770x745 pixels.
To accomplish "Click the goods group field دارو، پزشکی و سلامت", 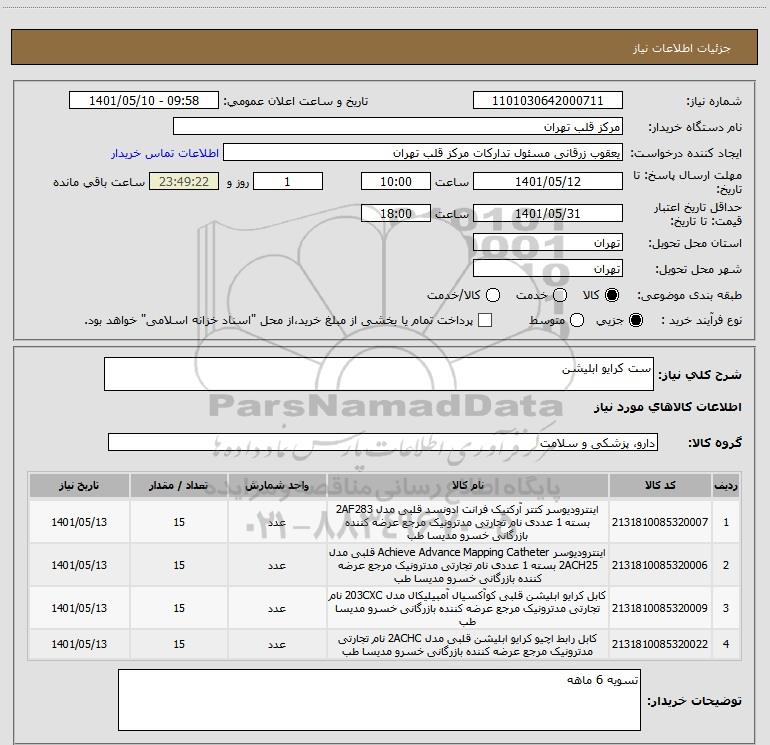I will pos(383,442).
